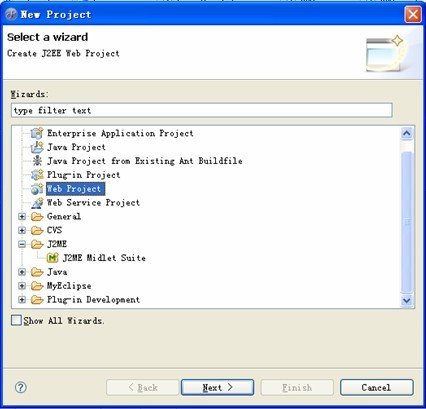426x409 pixels.
Task: Click the Java Project icon
Action: click(x=37, y=147)
